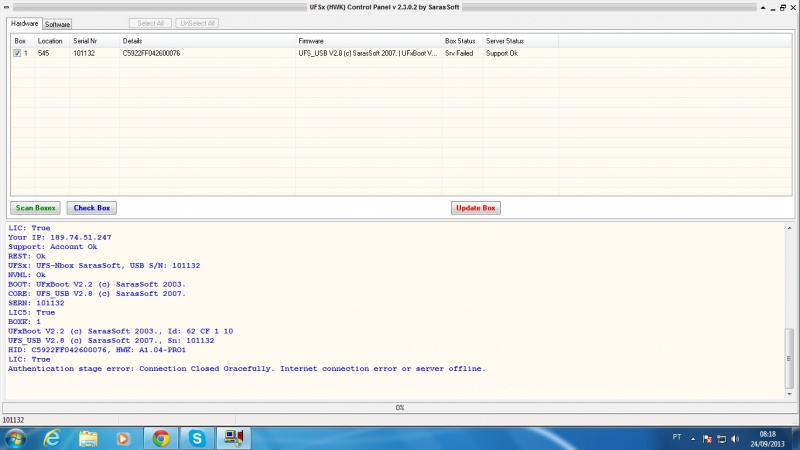Open Skype from the taskbar
The width and height of the screenshot is (800, 450).
pyautogui.click(x=197, y=438)
